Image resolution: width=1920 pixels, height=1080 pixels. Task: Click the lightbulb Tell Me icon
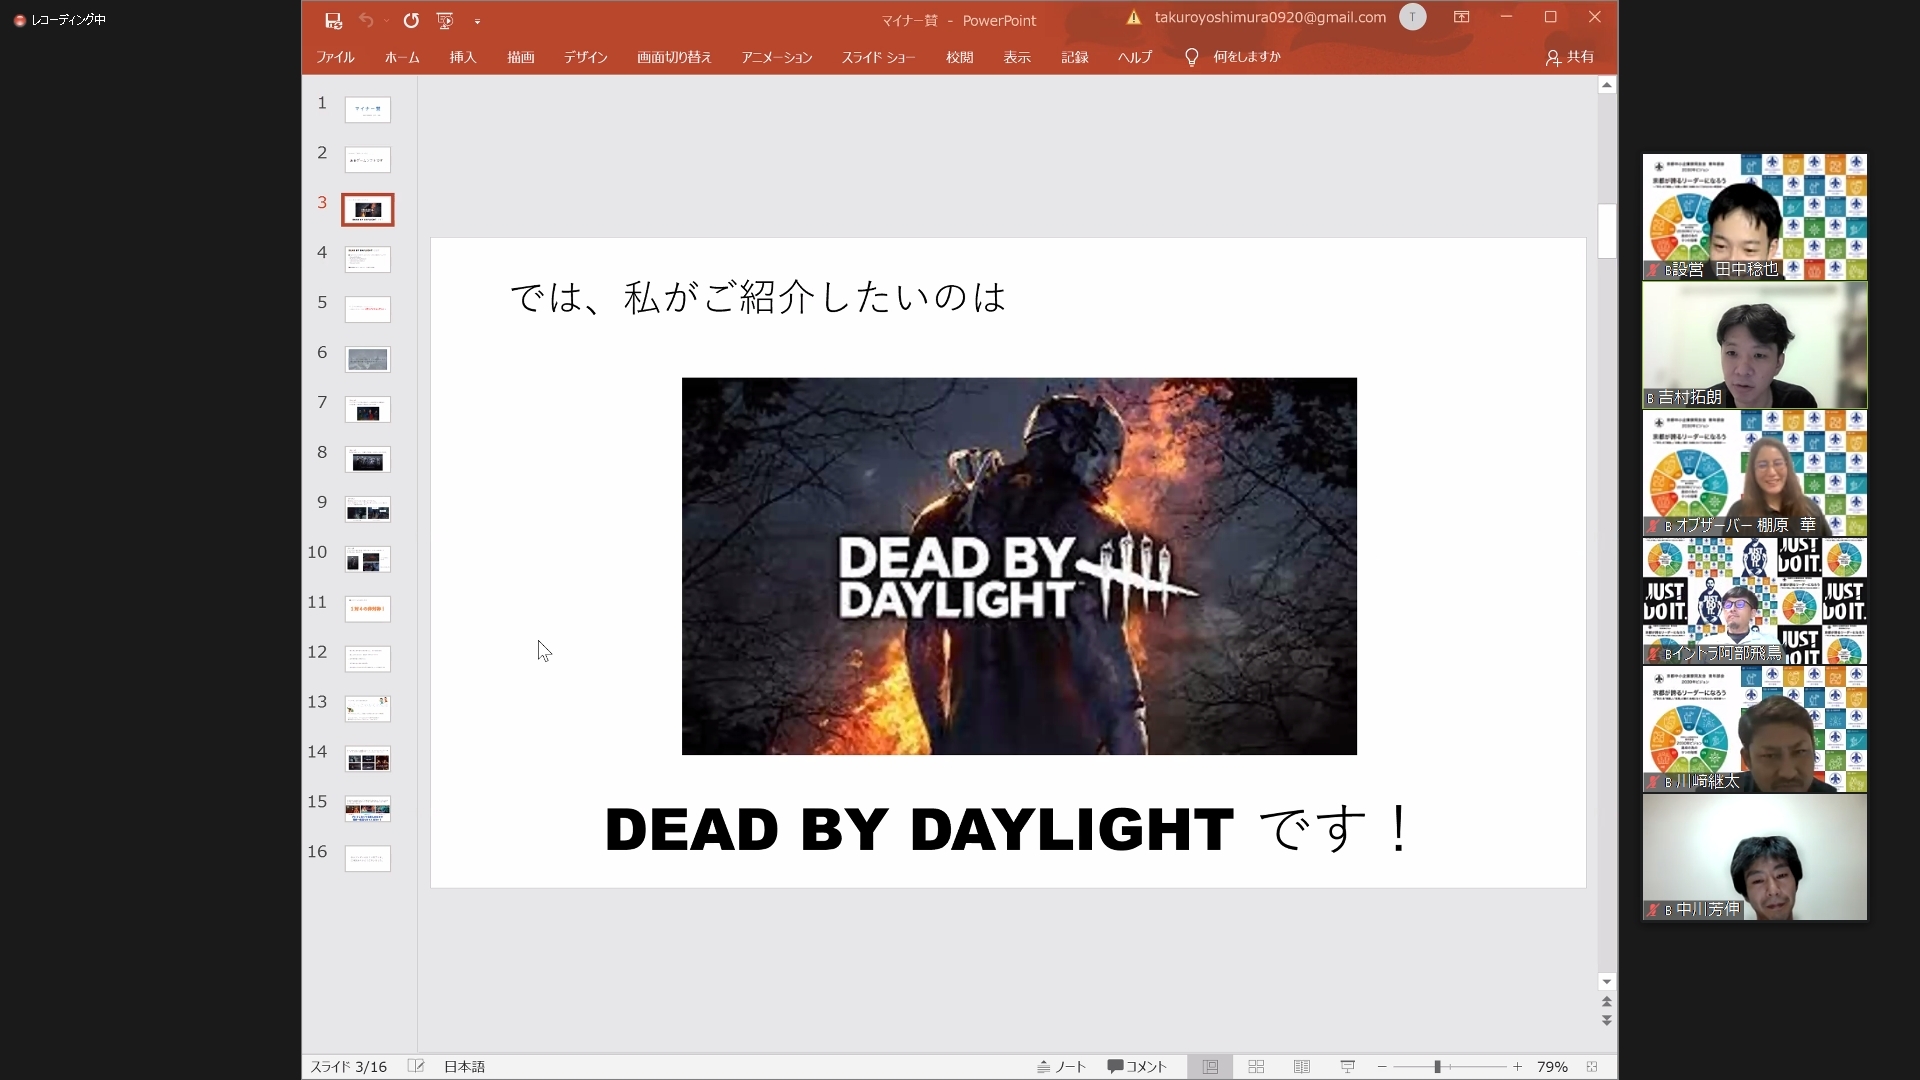coord(1191,57)
